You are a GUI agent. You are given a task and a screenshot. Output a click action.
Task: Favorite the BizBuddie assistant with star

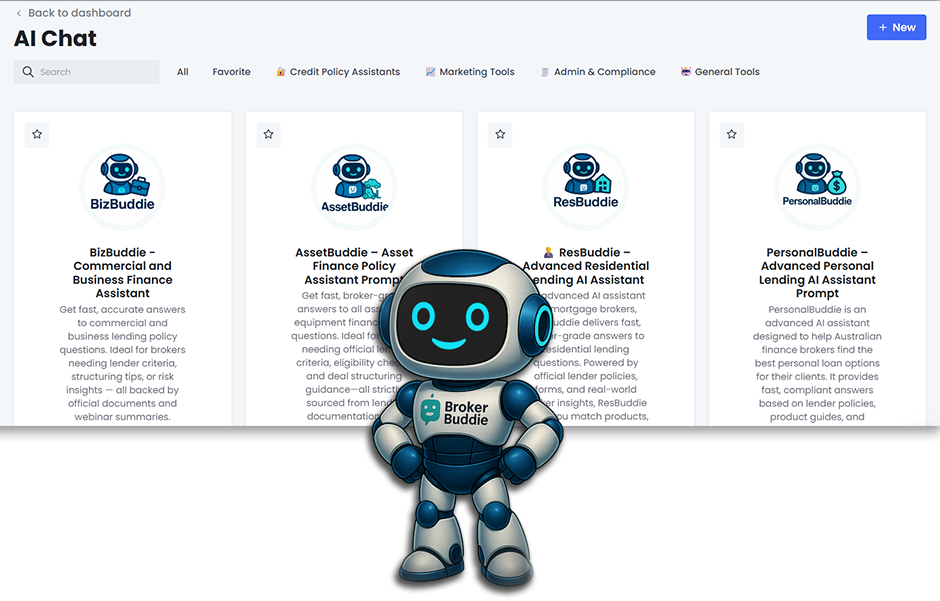click(37, 134)
